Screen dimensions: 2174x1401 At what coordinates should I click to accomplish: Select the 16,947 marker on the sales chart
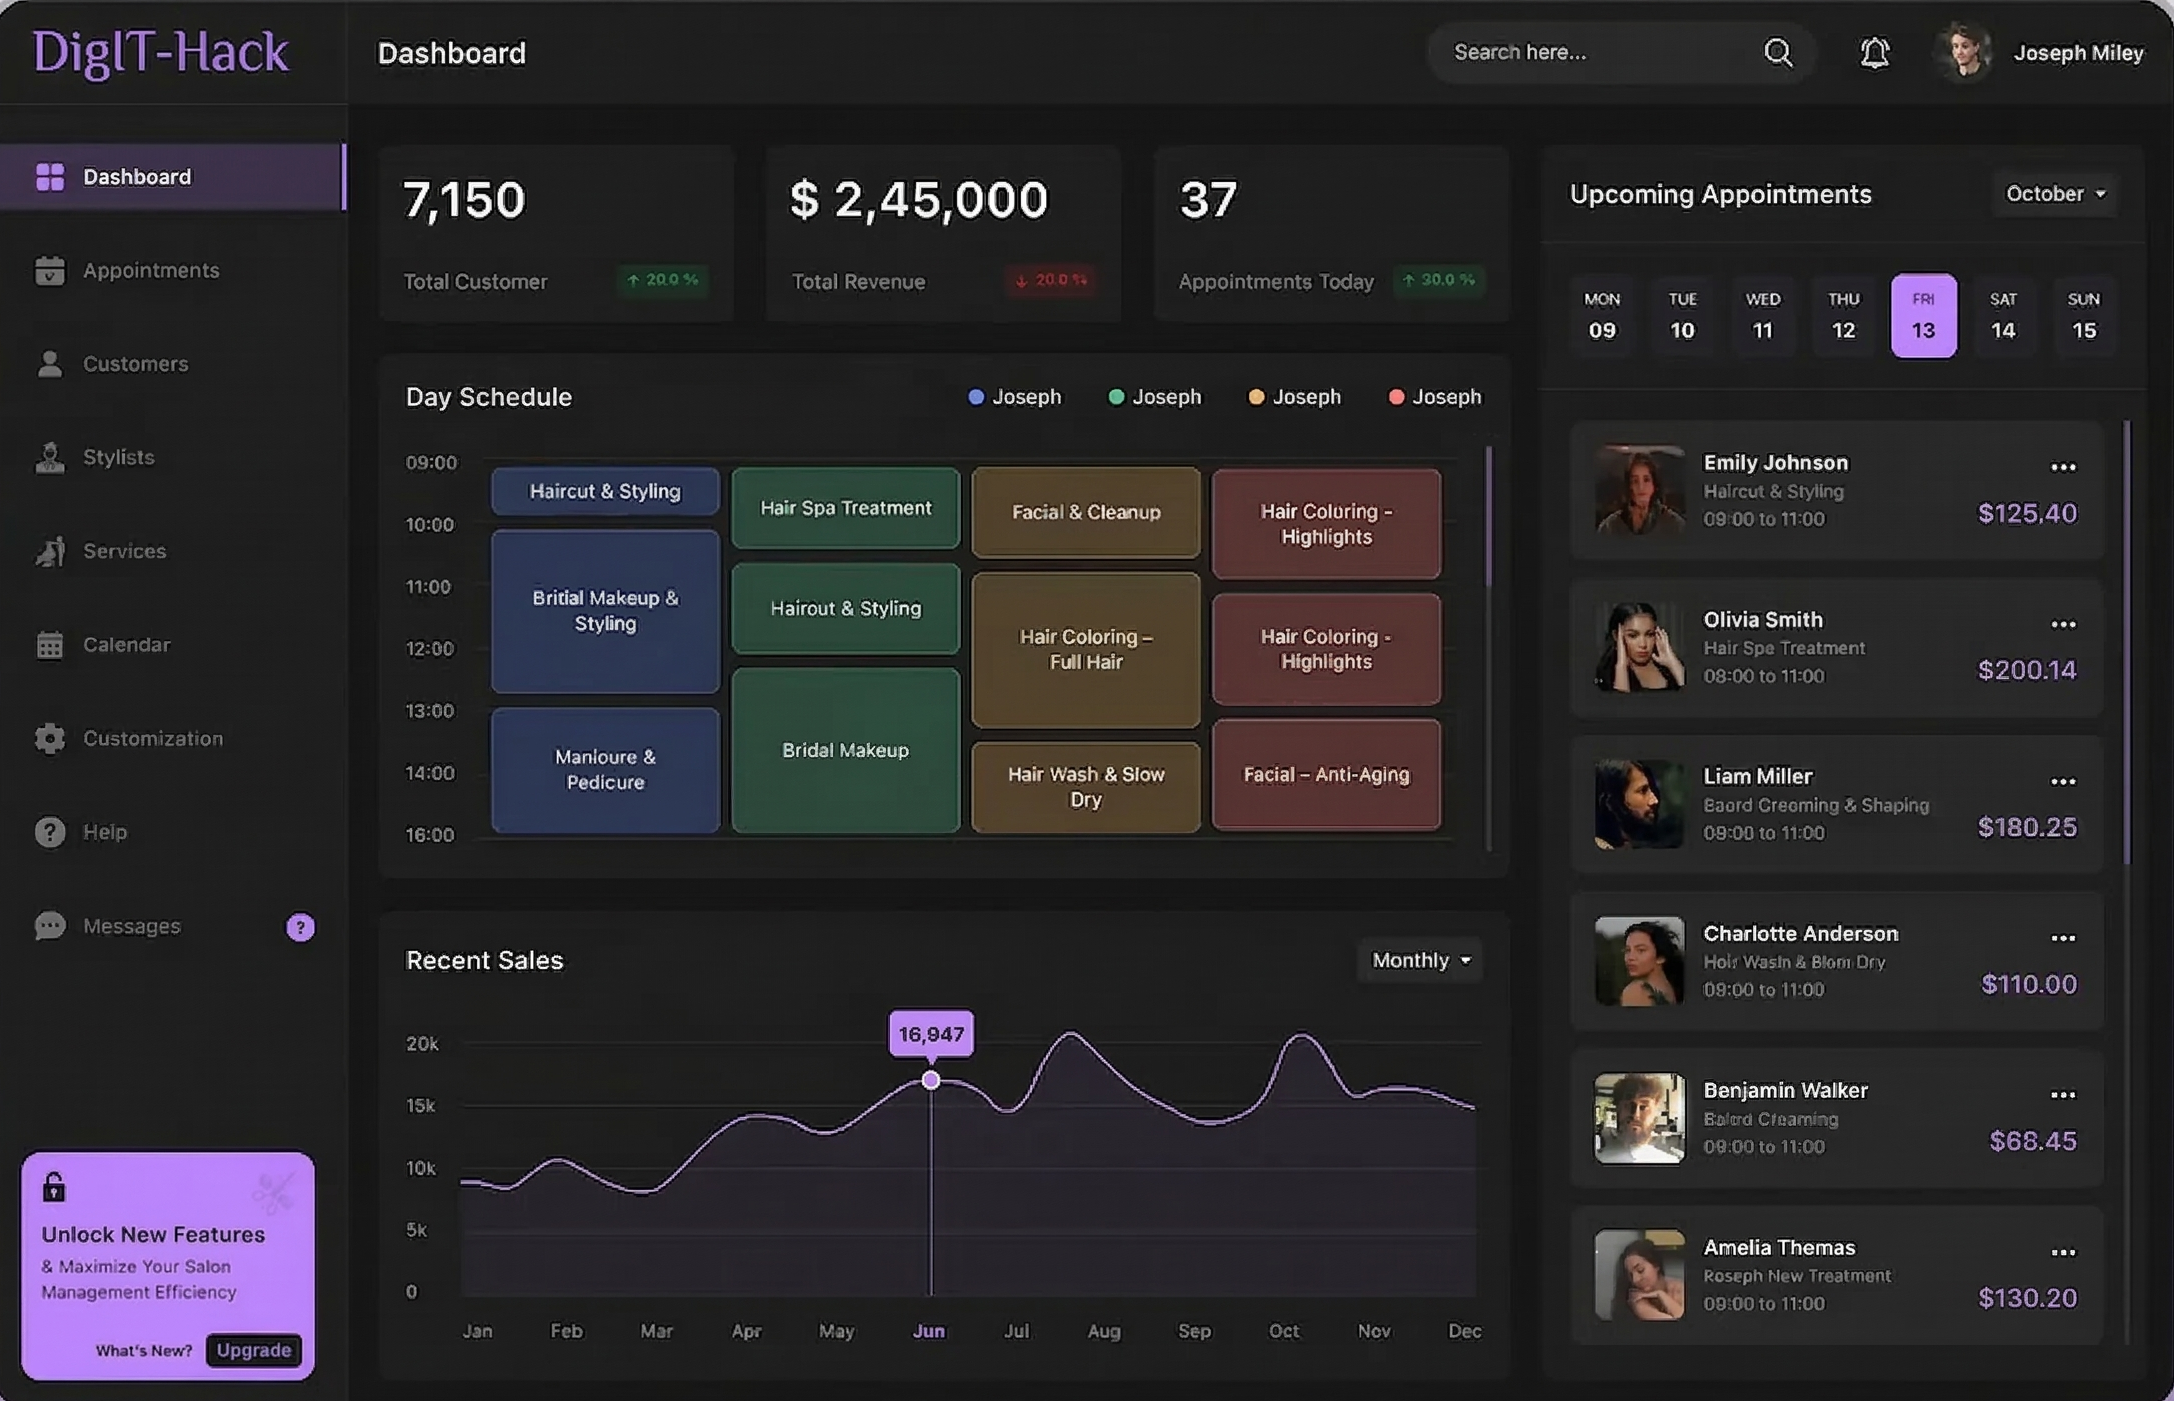tap(930, 1080)
